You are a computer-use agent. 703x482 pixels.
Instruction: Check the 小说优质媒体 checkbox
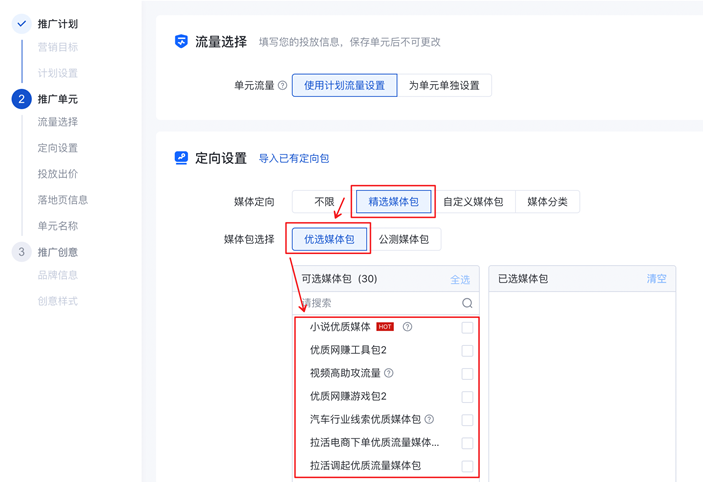click(467, 327)
